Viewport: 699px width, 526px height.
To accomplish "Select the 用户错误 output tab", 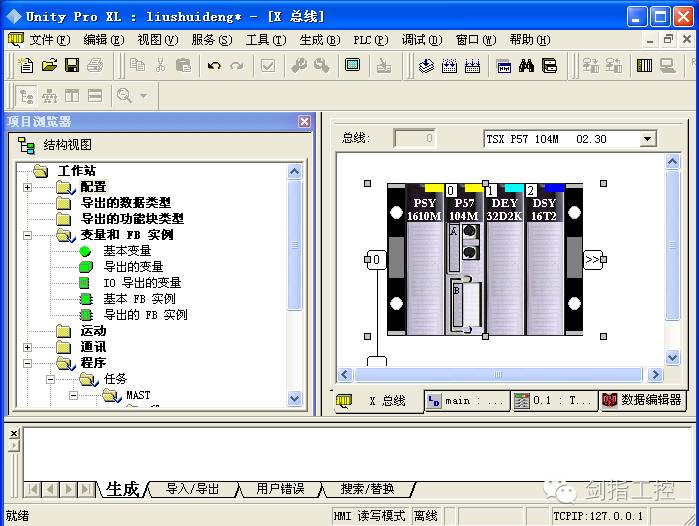I will (280, 489).
